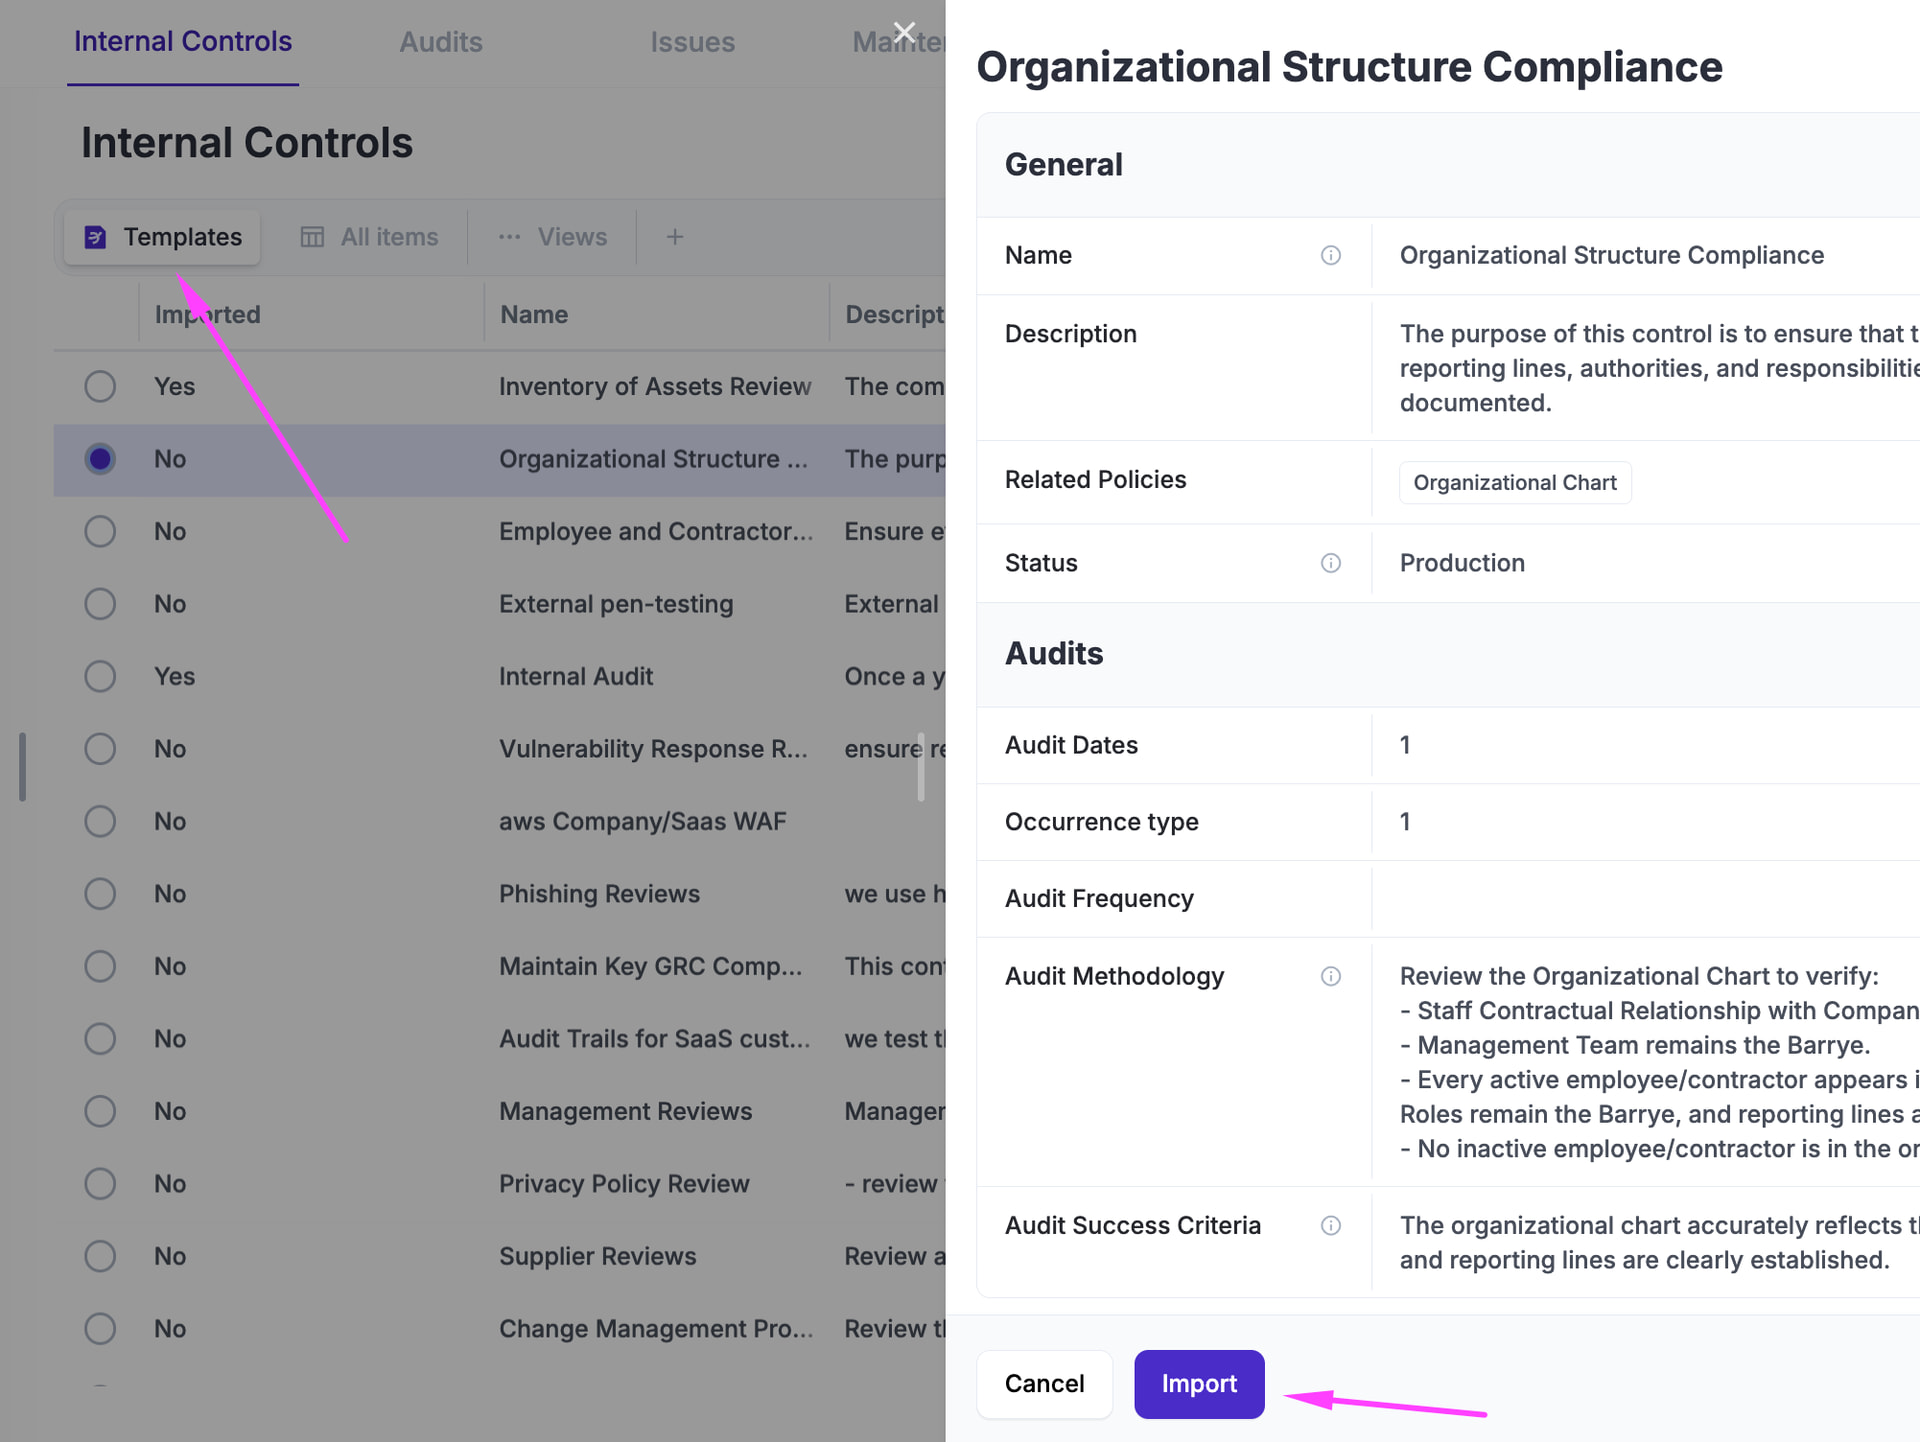Switch to the Issues tab

coord(692,42)
